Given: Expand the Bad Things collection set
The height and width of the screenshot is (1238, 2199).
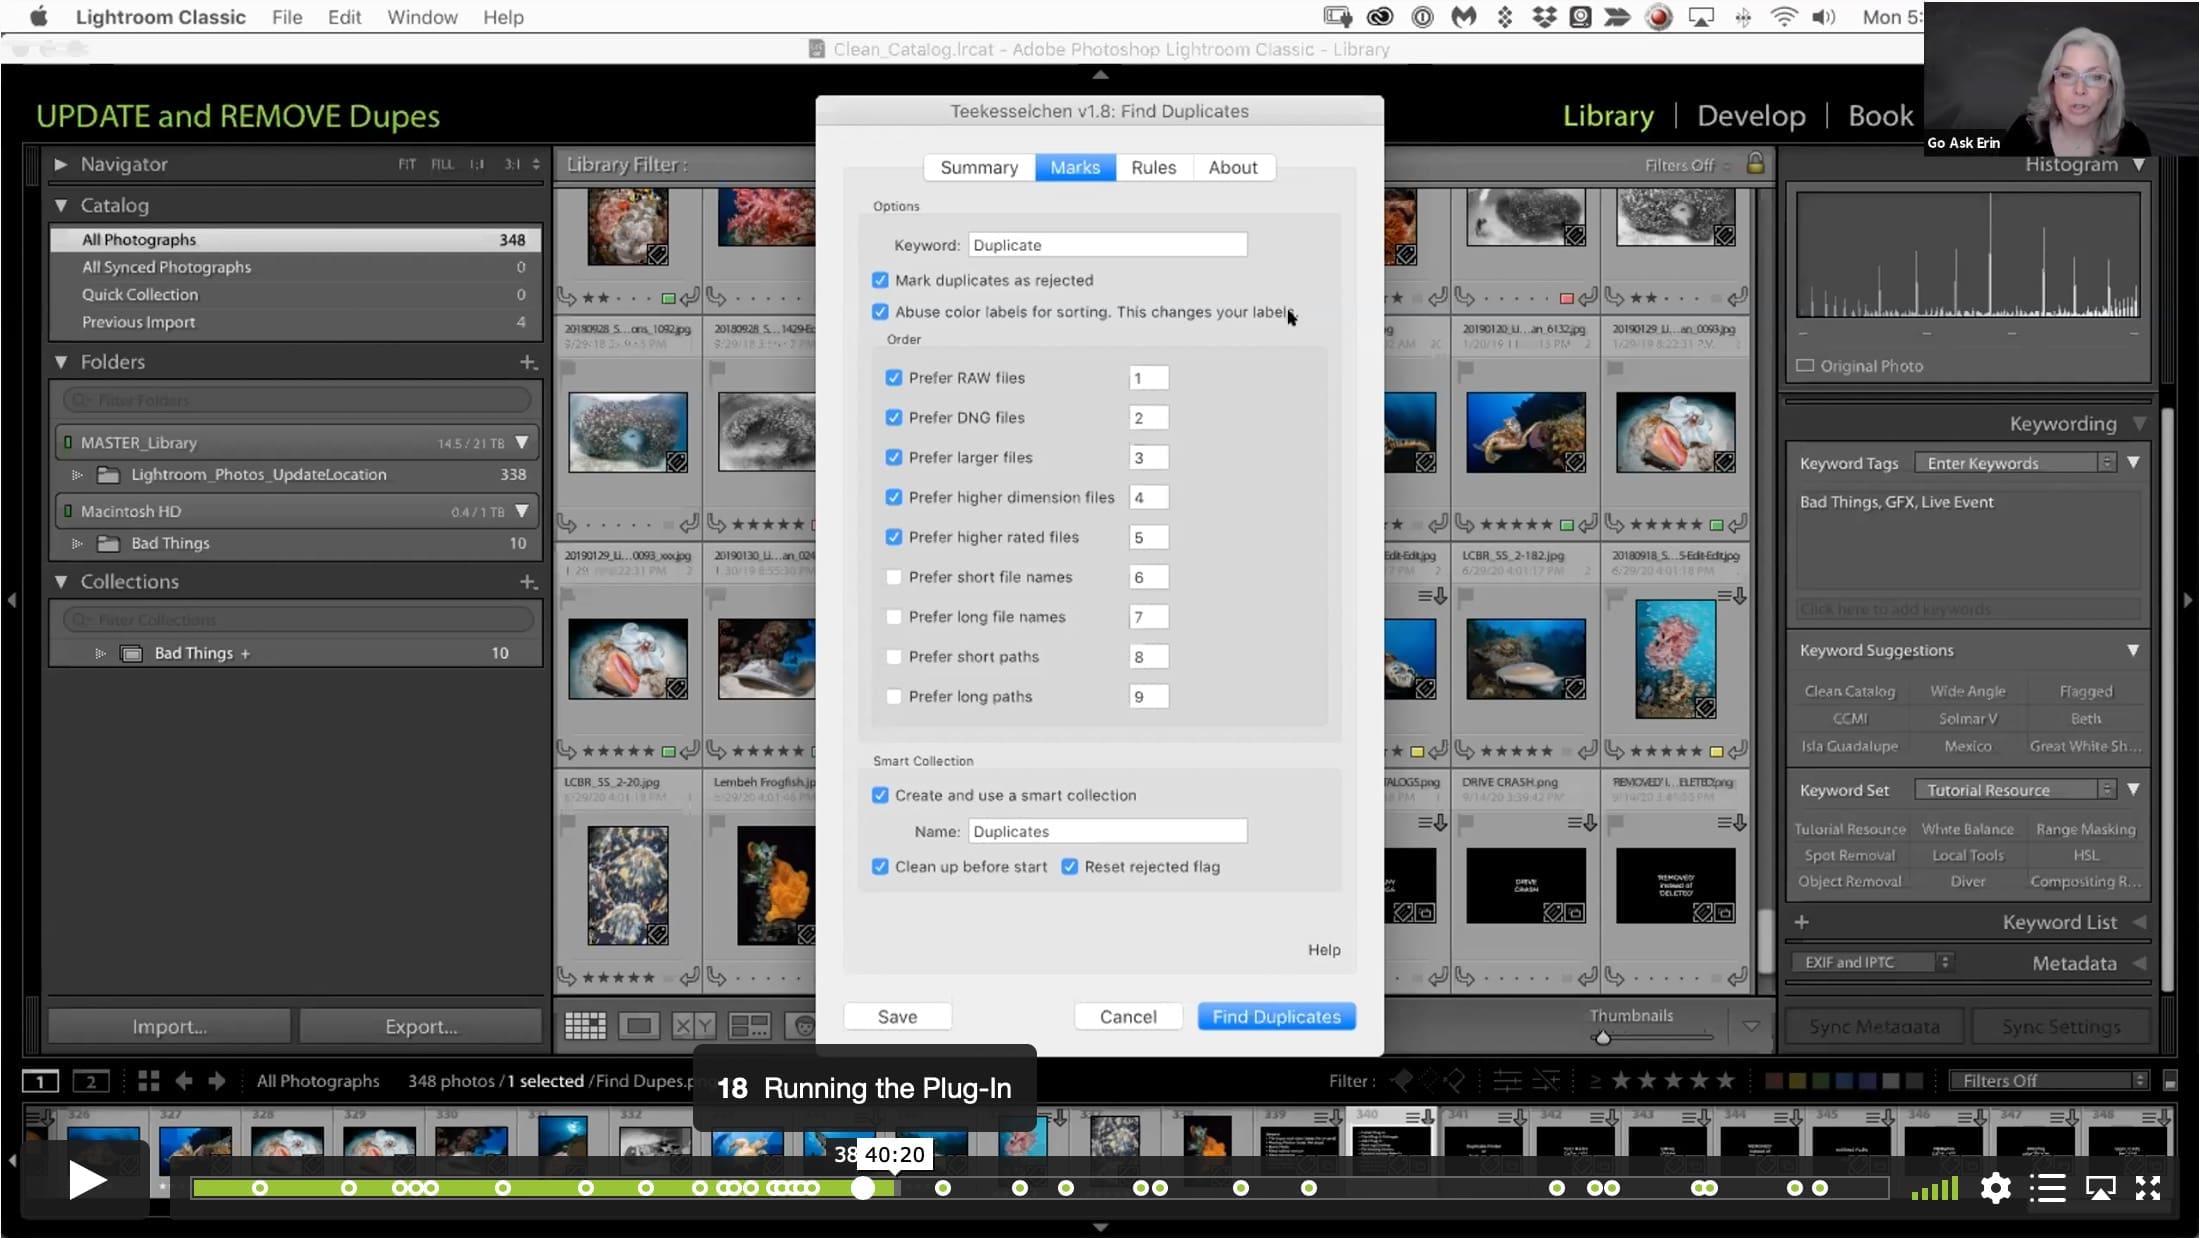Looking at the screenshot, I should click(x=100, y=654).
